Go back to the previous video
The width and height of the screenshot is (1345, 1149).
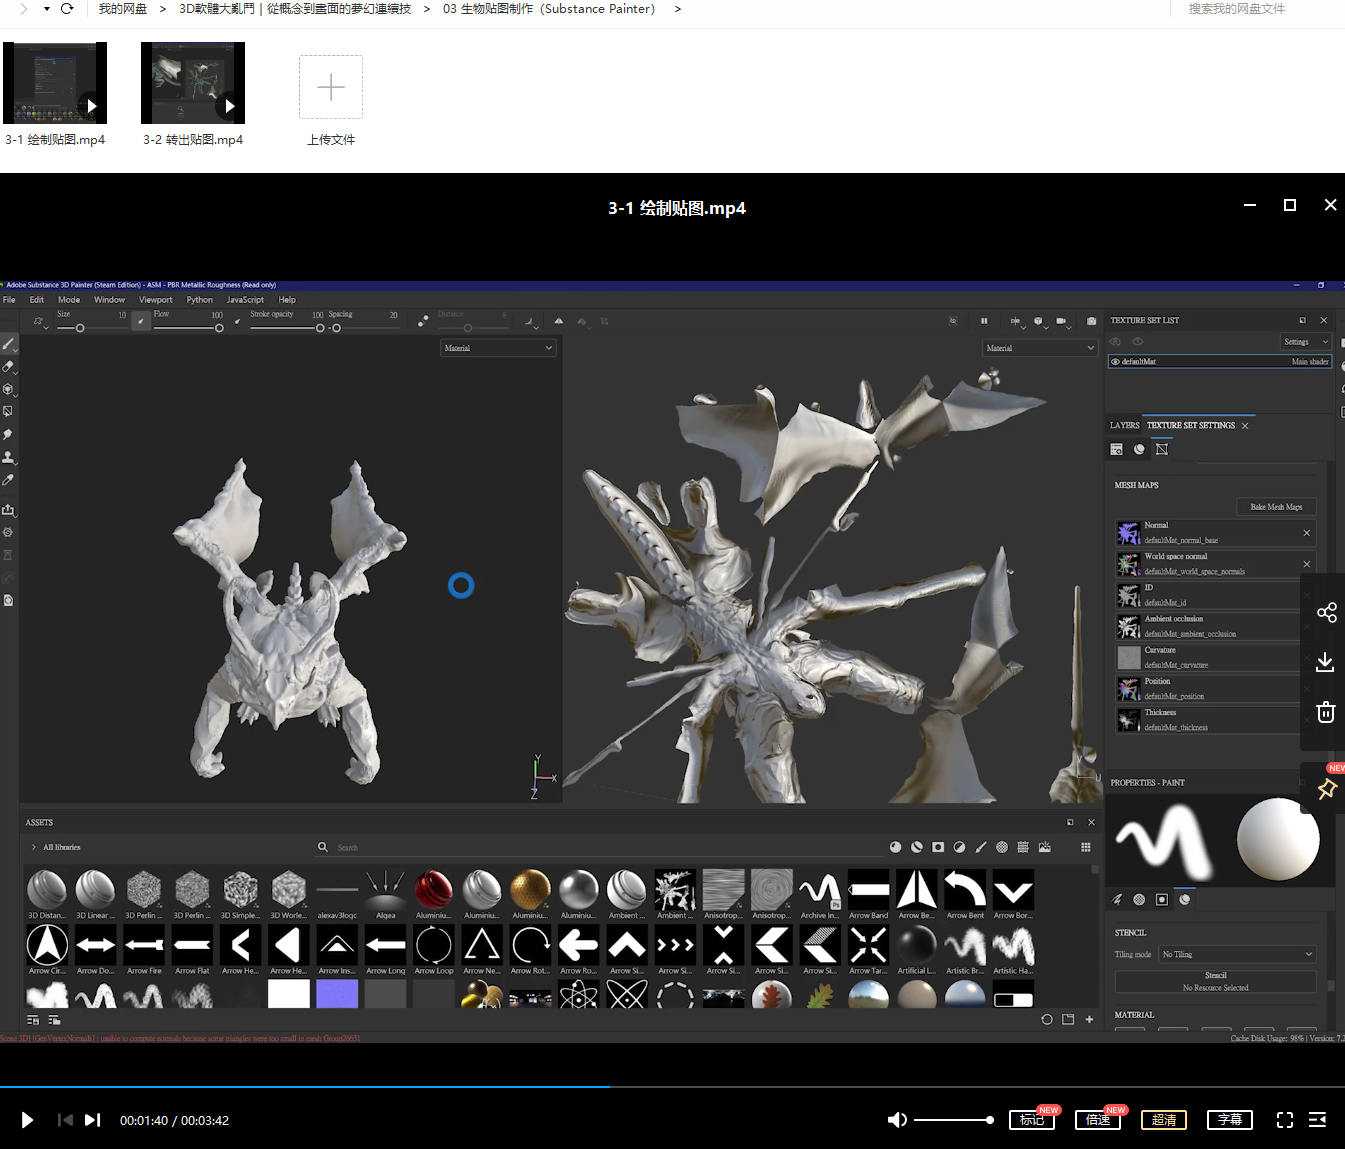tap(65, 1120)
